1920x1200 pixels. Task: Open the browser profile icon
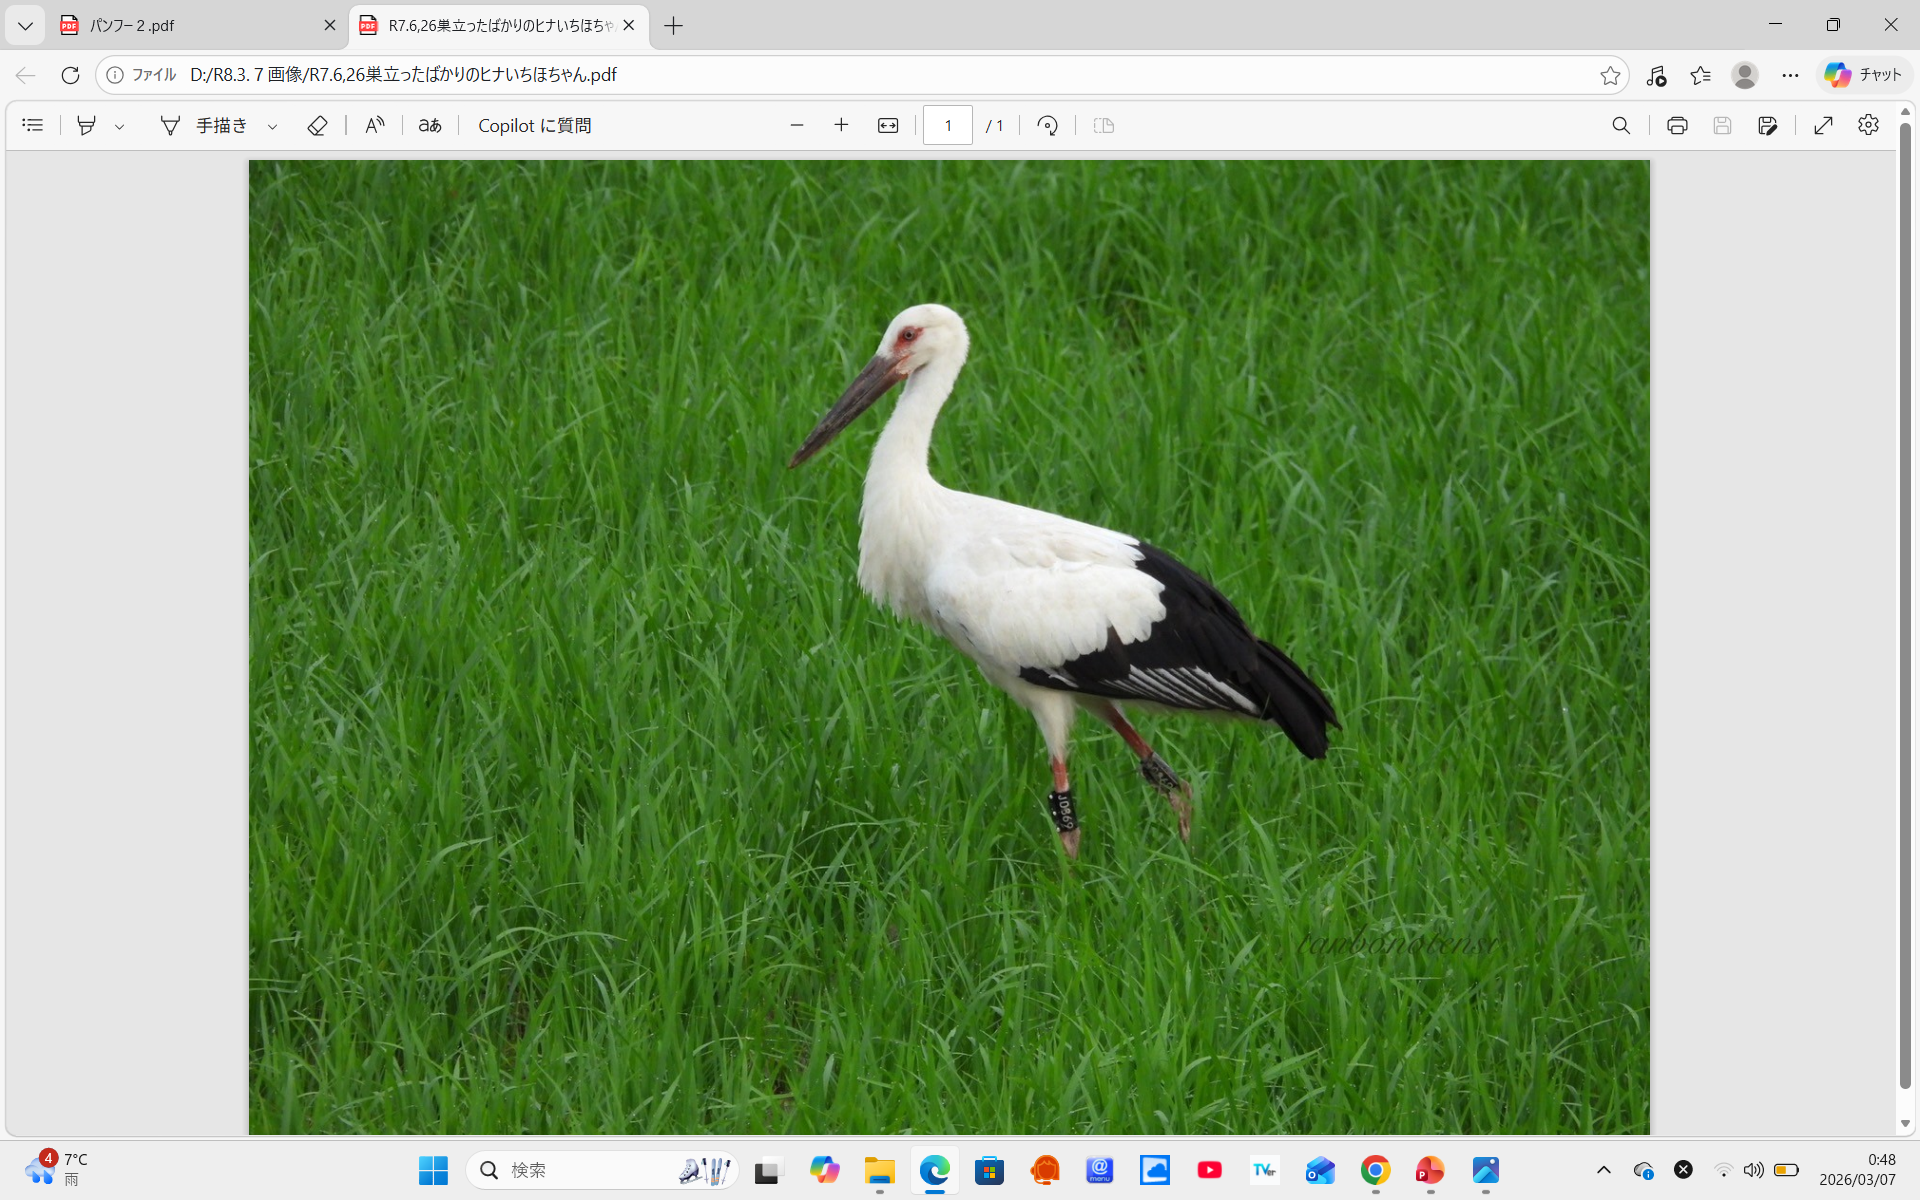click(1745, 75)
